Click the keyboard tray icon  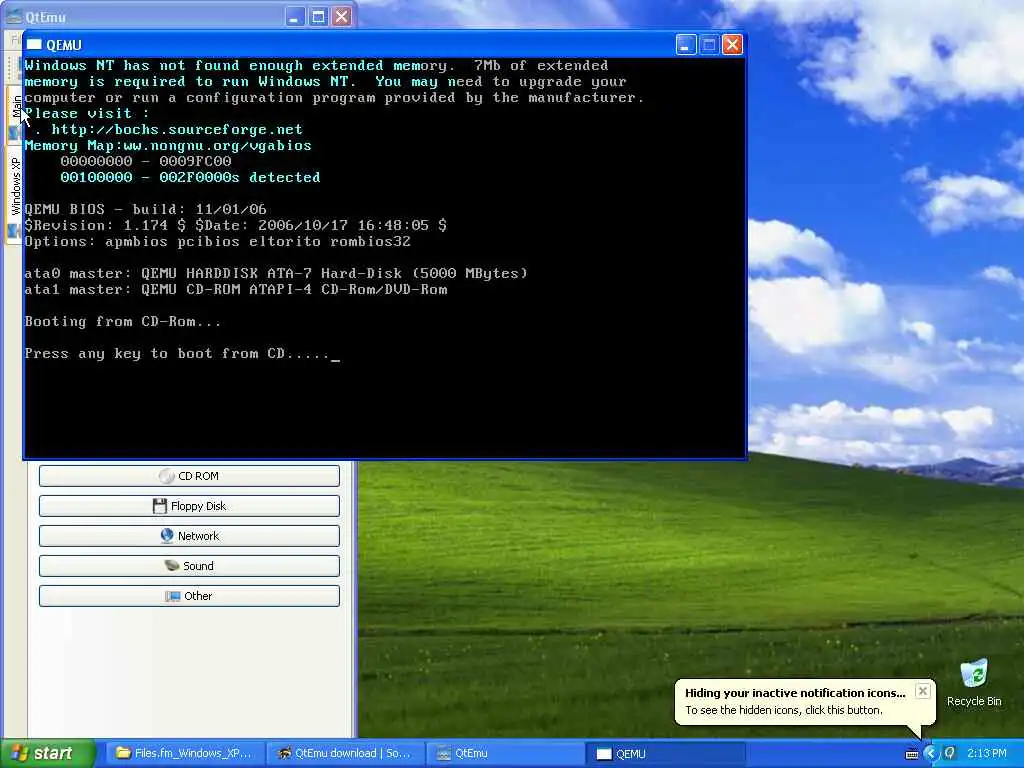pyautogui.click(x=912, y=754)
